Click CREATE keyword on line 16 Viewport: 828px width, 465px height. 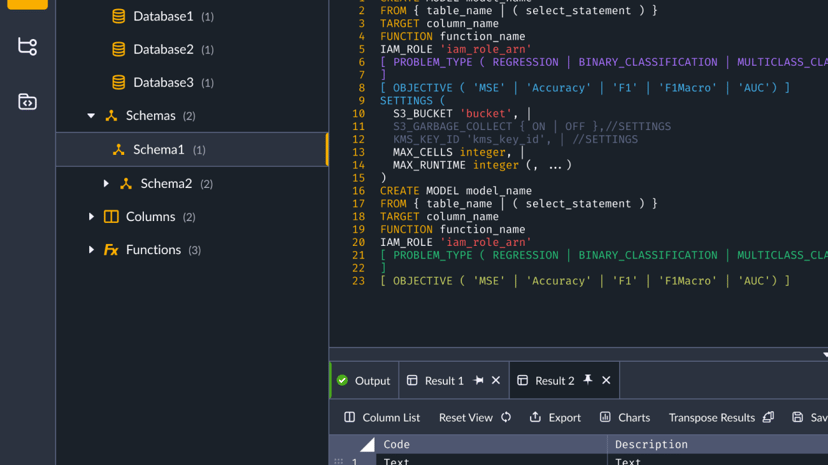pos(400,191)
